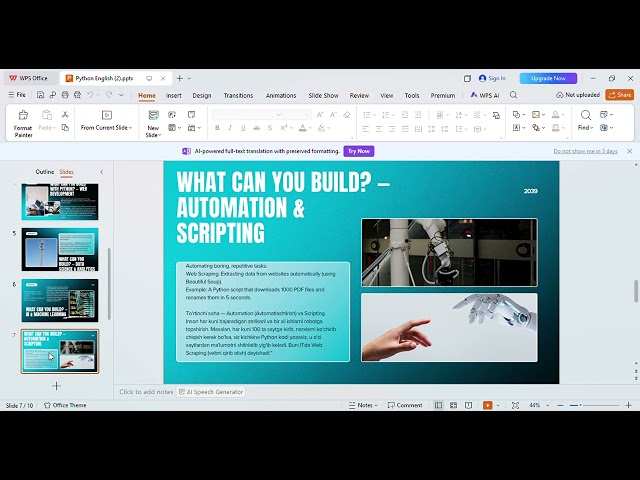Expand the slideshow options arrow in status bar

[x=498, y=405]
